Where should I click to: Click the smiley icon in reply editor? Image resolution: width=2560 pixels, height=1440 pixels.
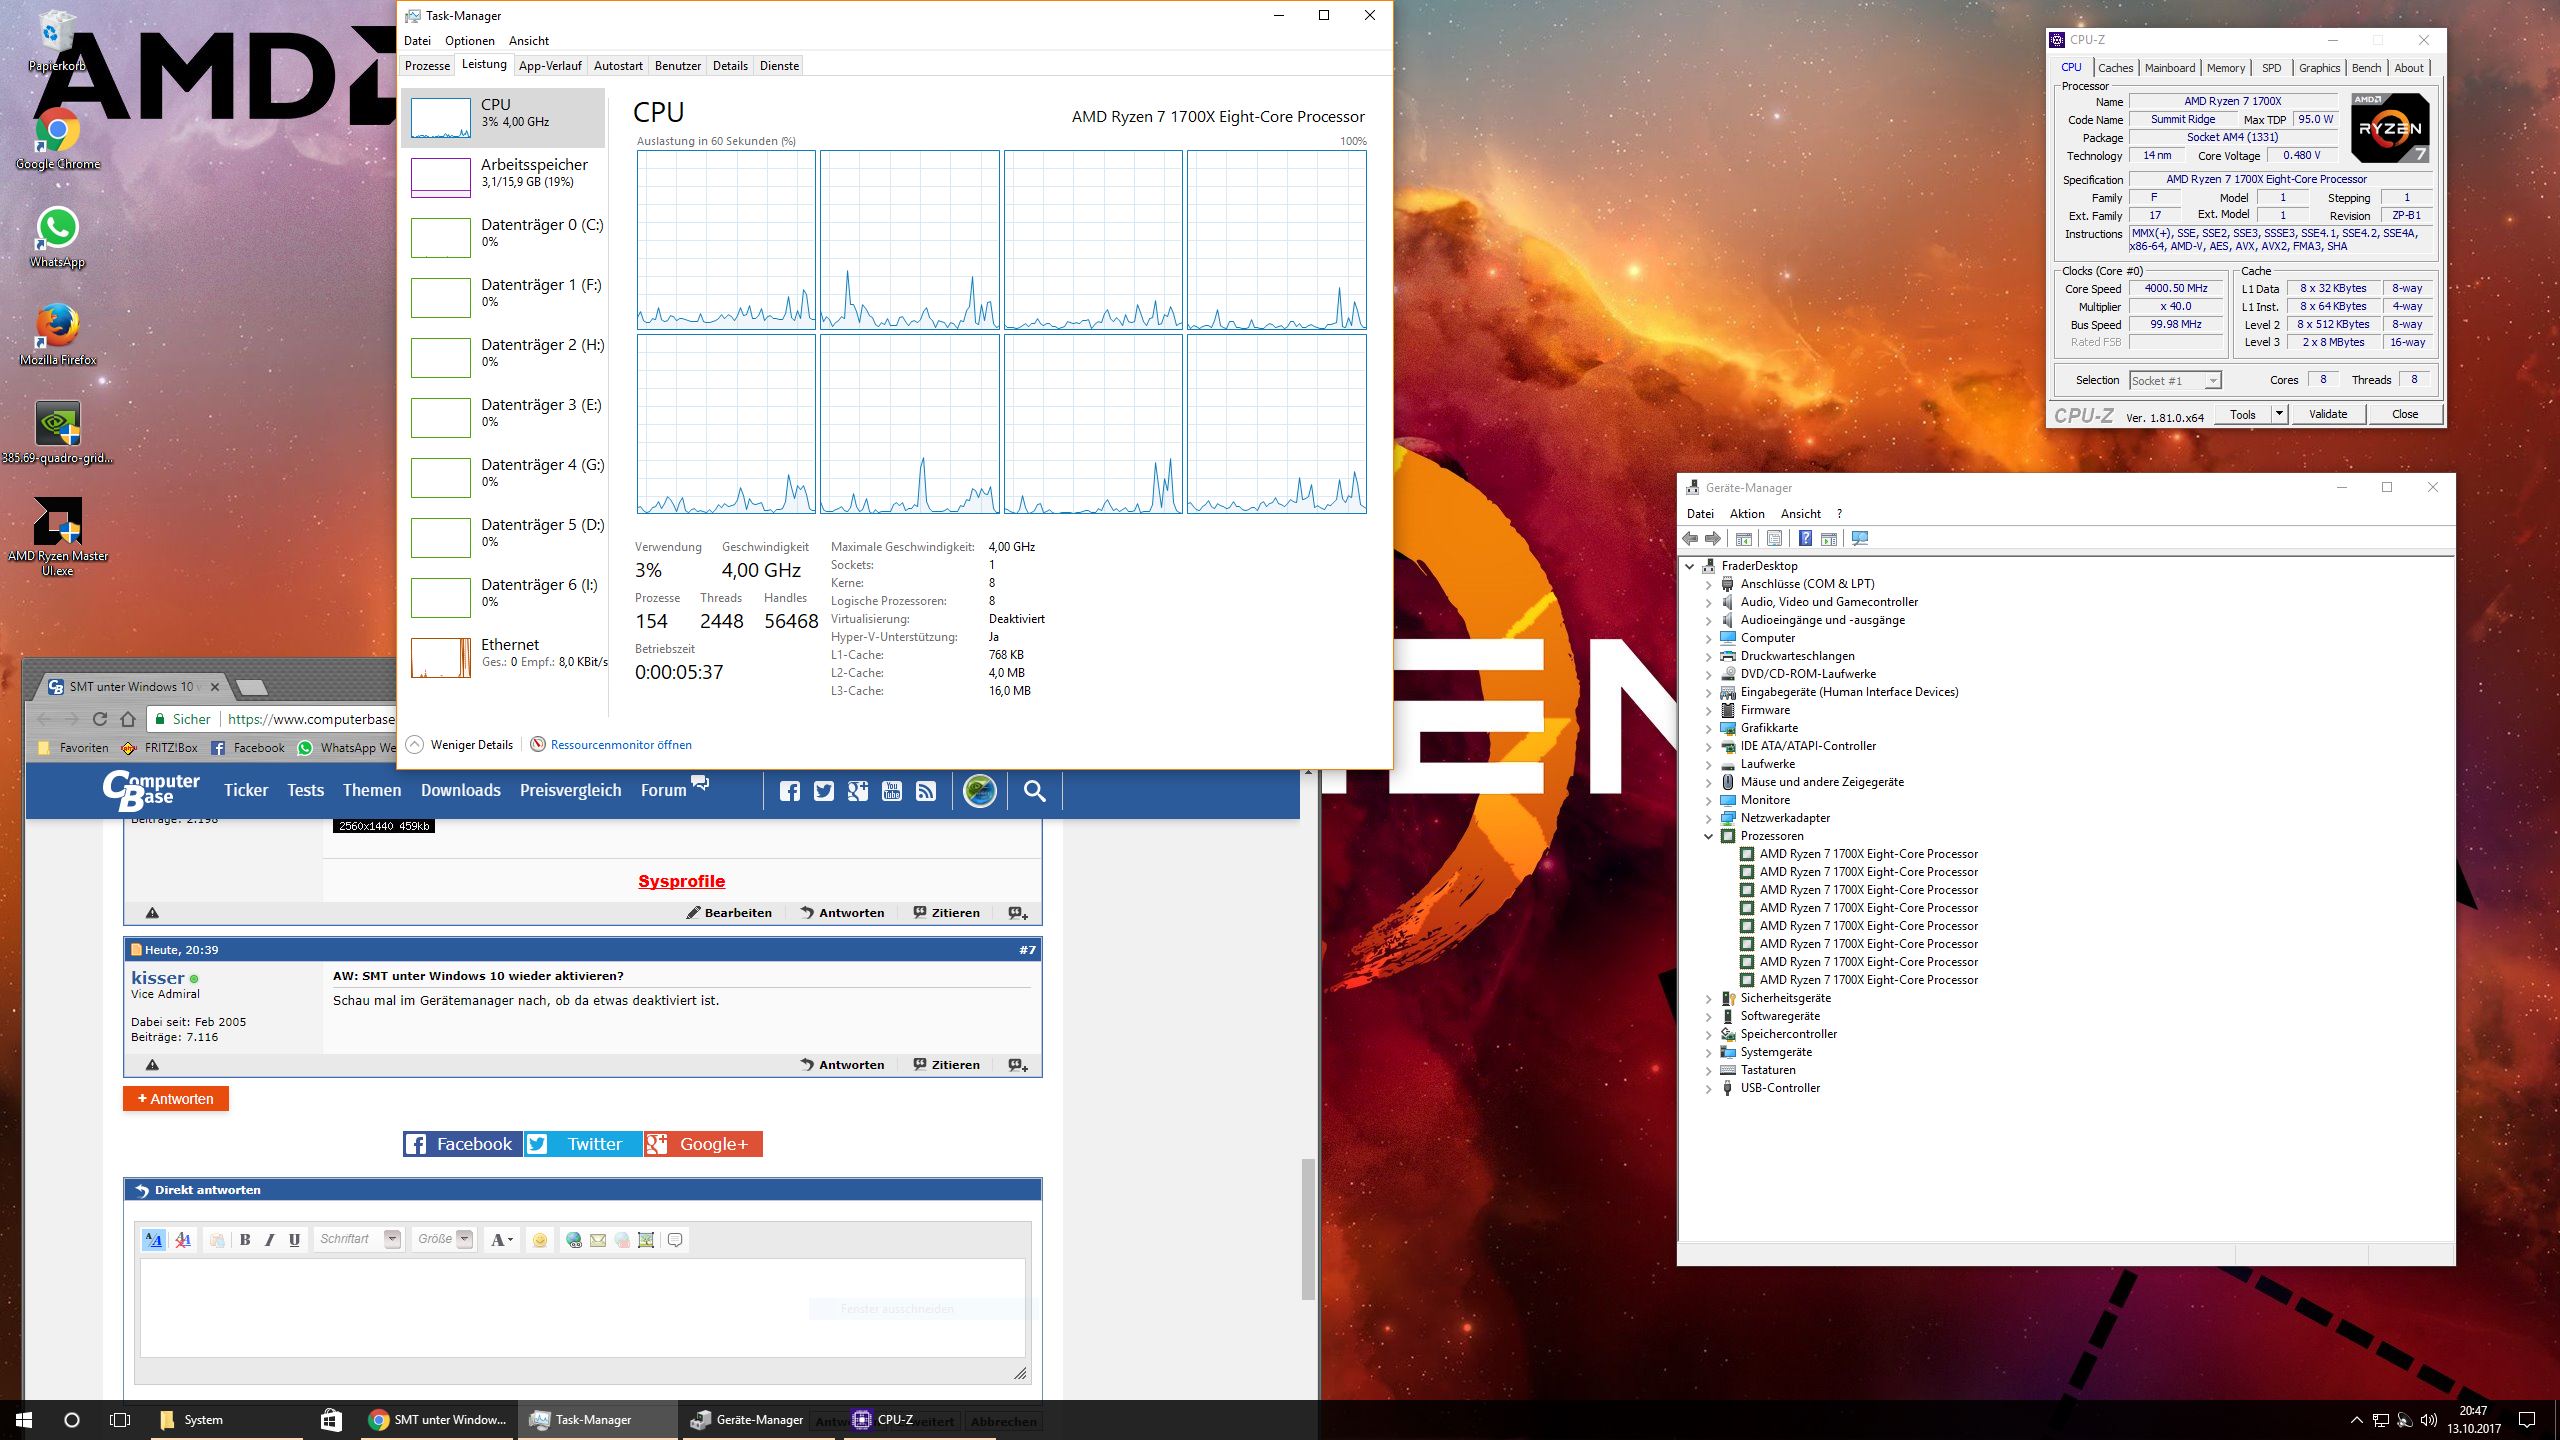click(540, 1240)
